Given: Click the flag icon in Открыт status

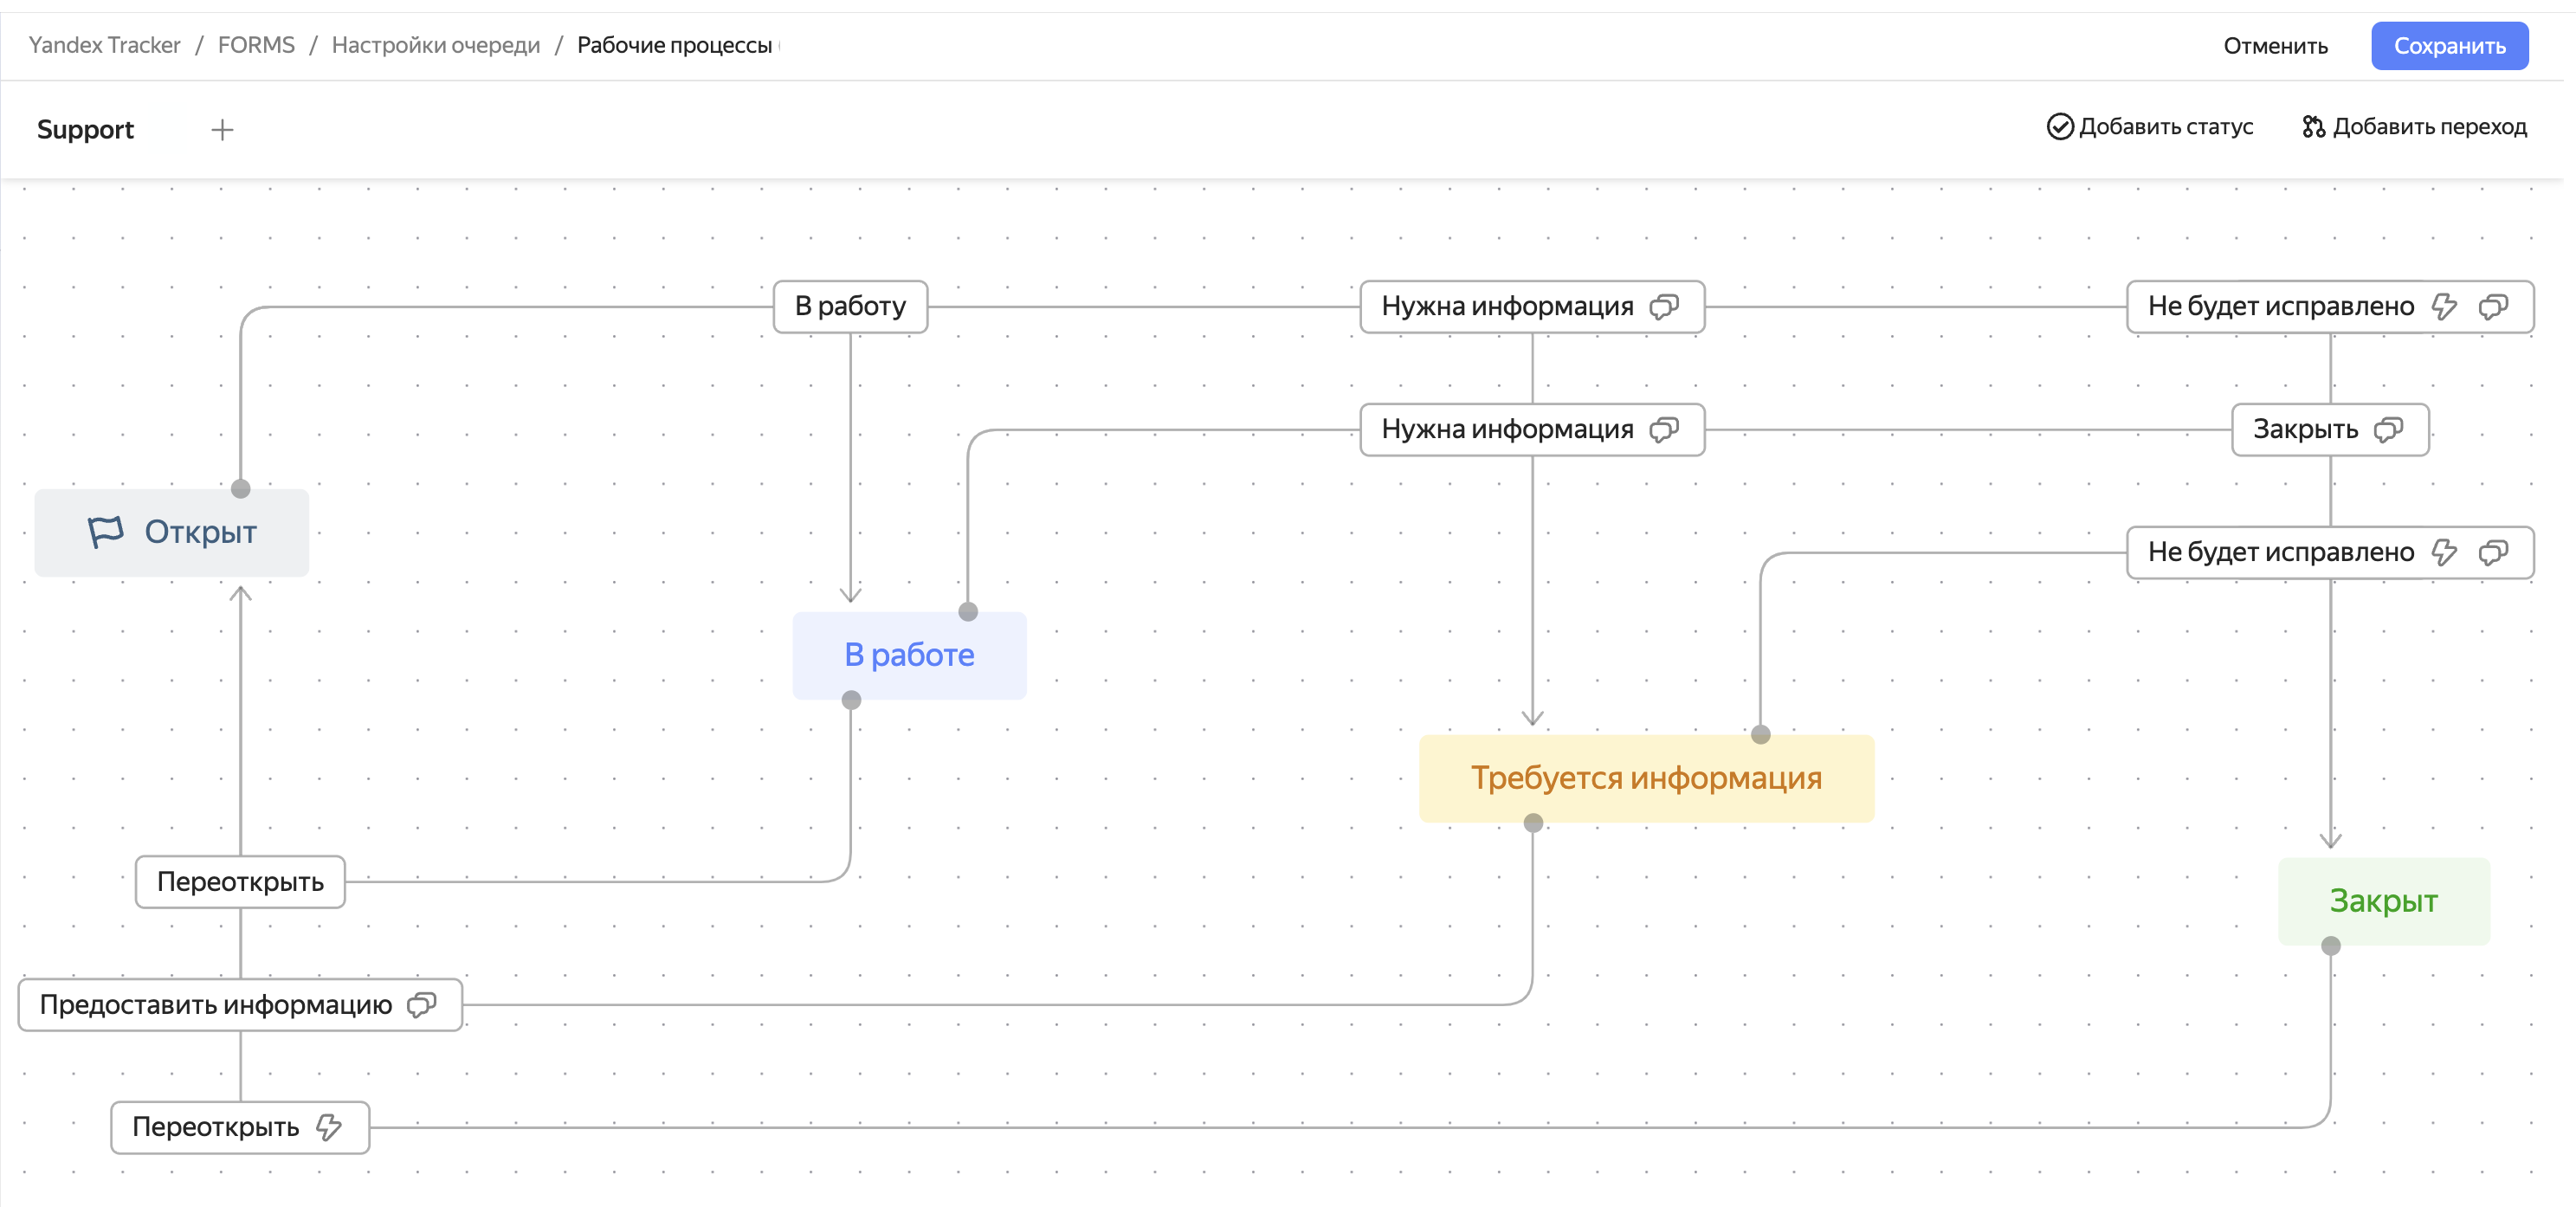Looking at the screenshot, I should click(105, 532).
